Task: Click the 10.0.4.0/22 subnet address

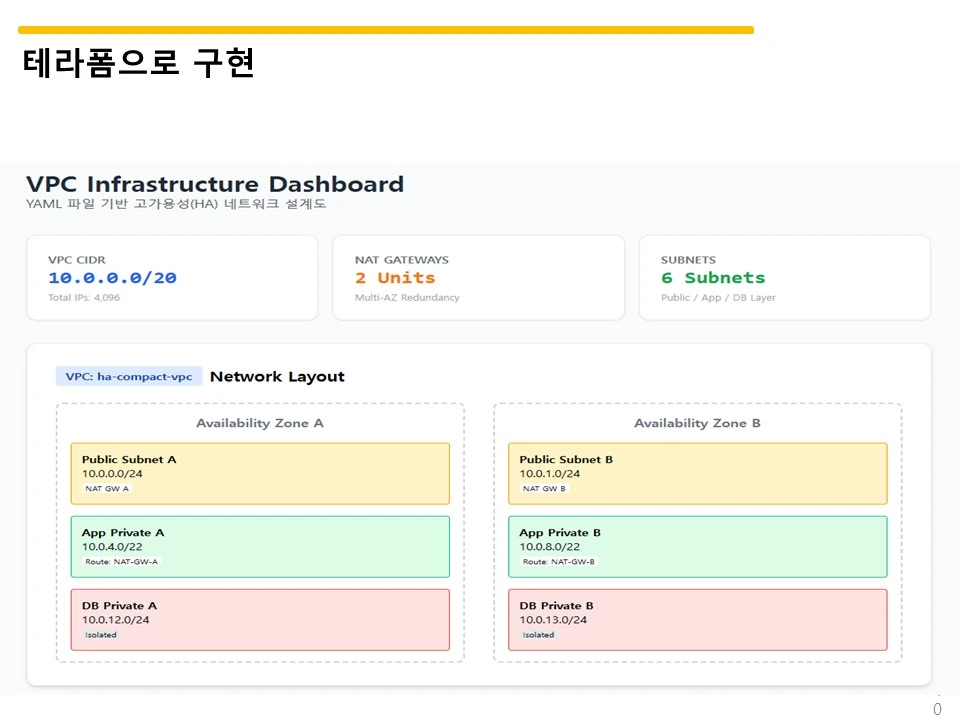Action: 112,547
